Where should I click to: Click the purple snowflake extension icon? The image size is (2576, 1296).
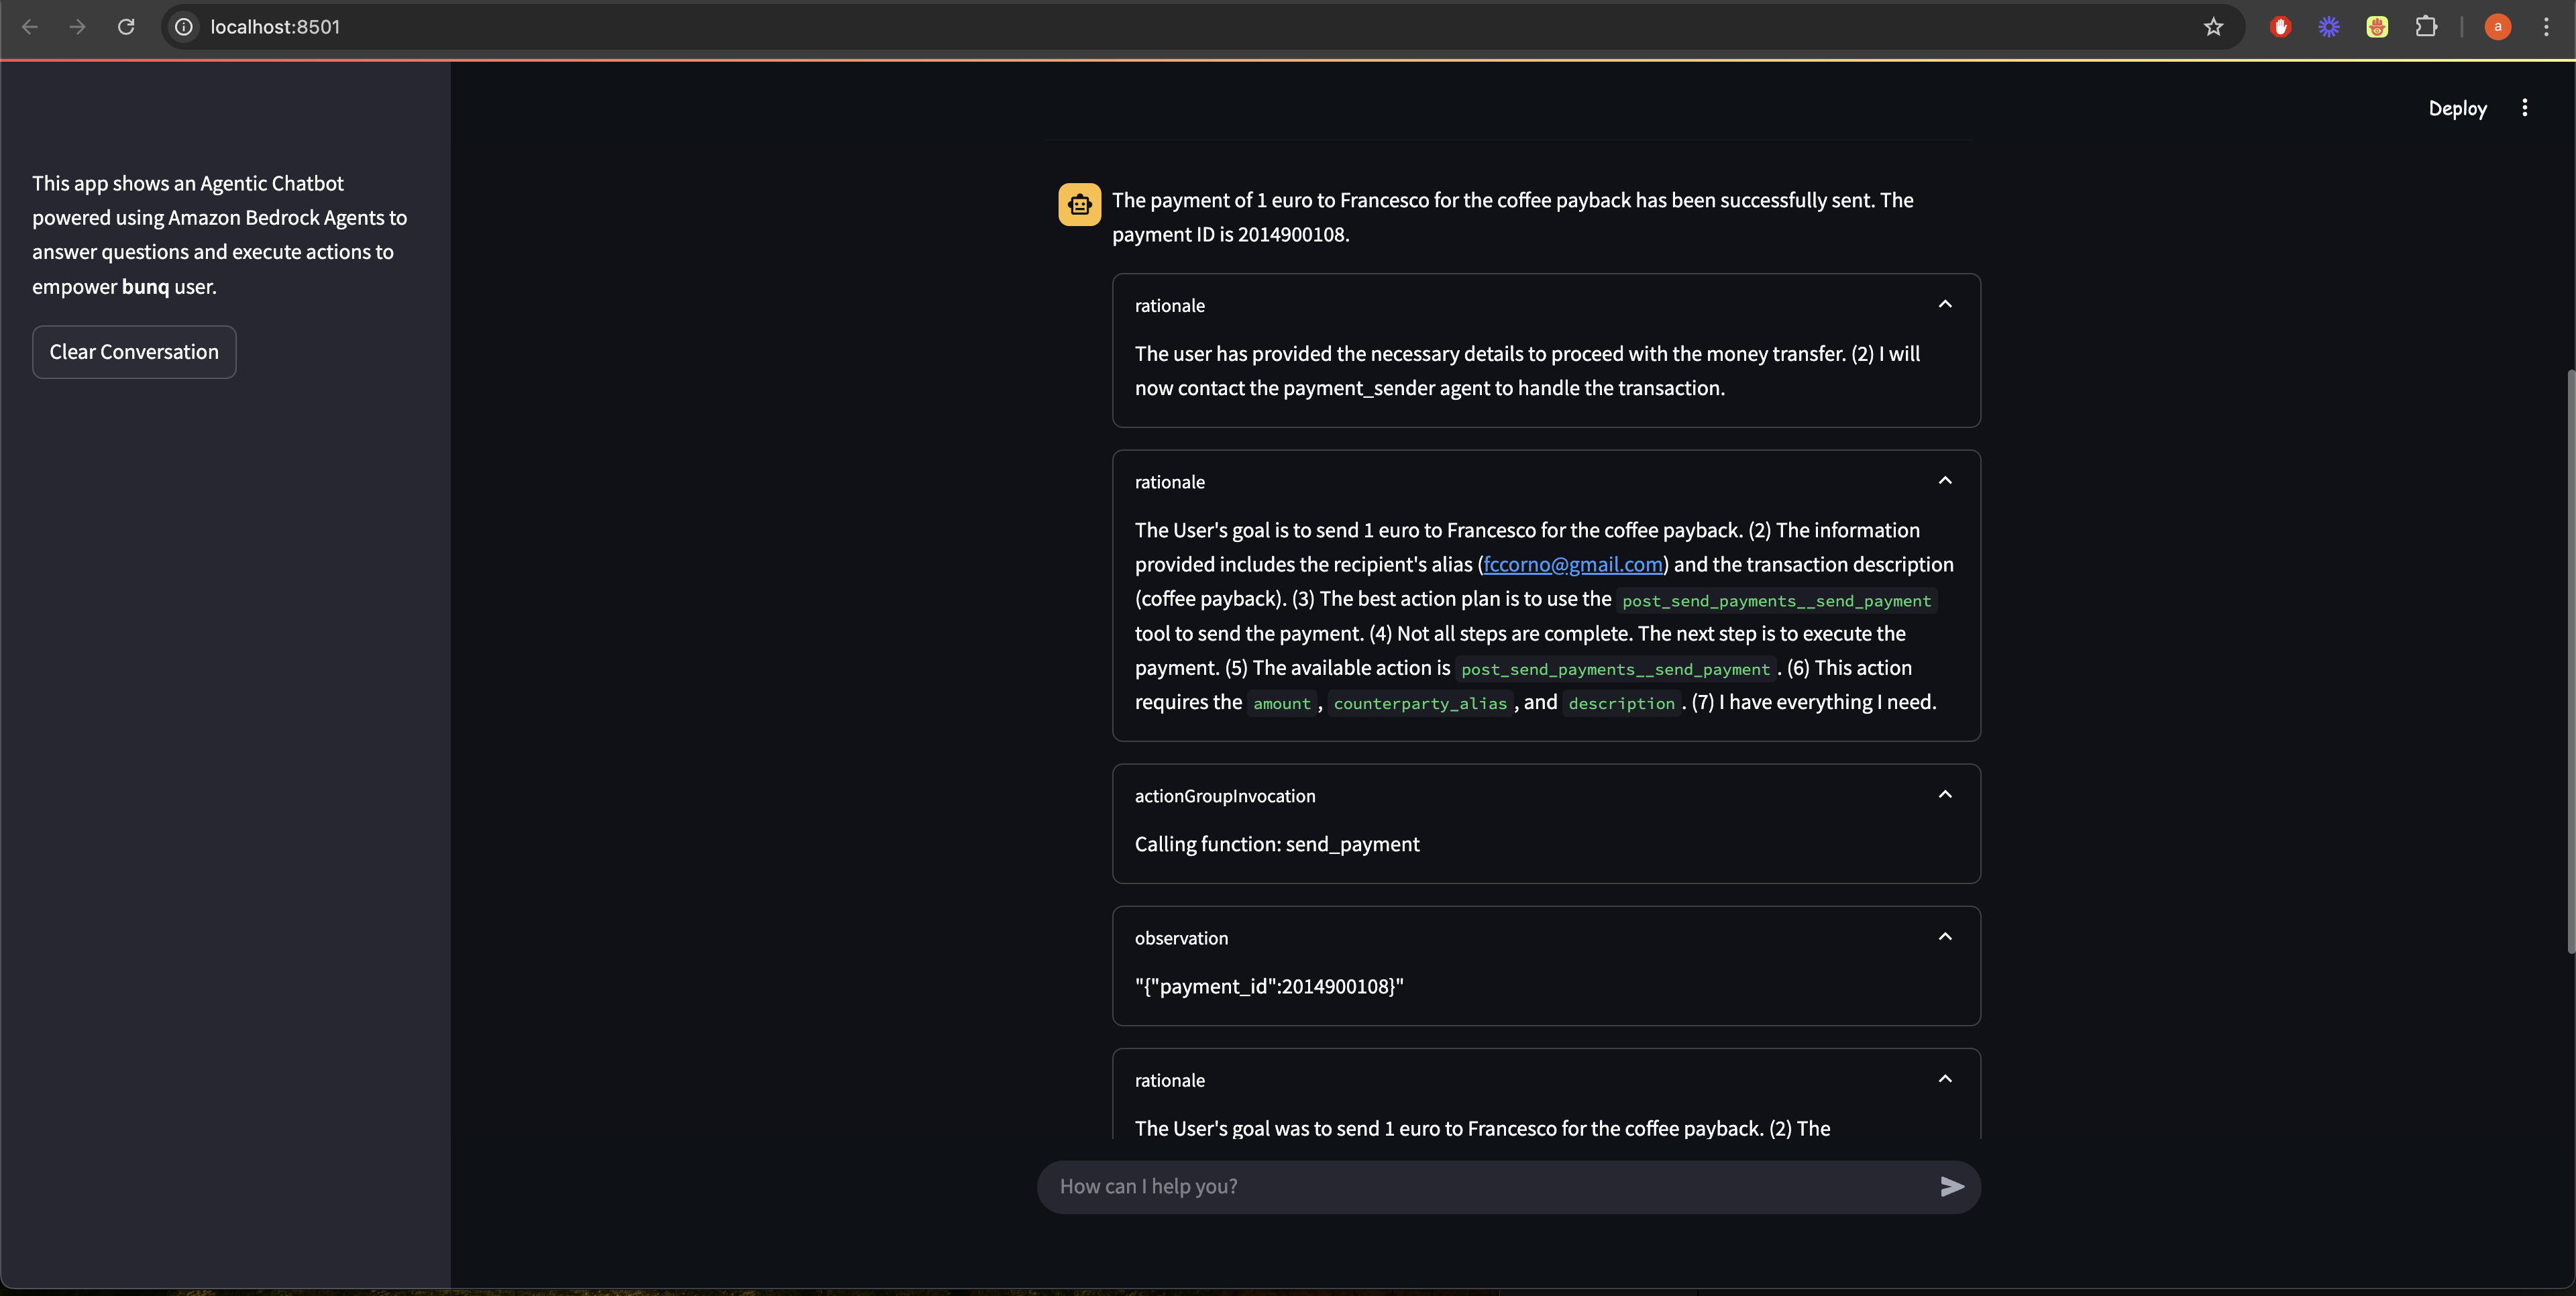click(2329, 27)
